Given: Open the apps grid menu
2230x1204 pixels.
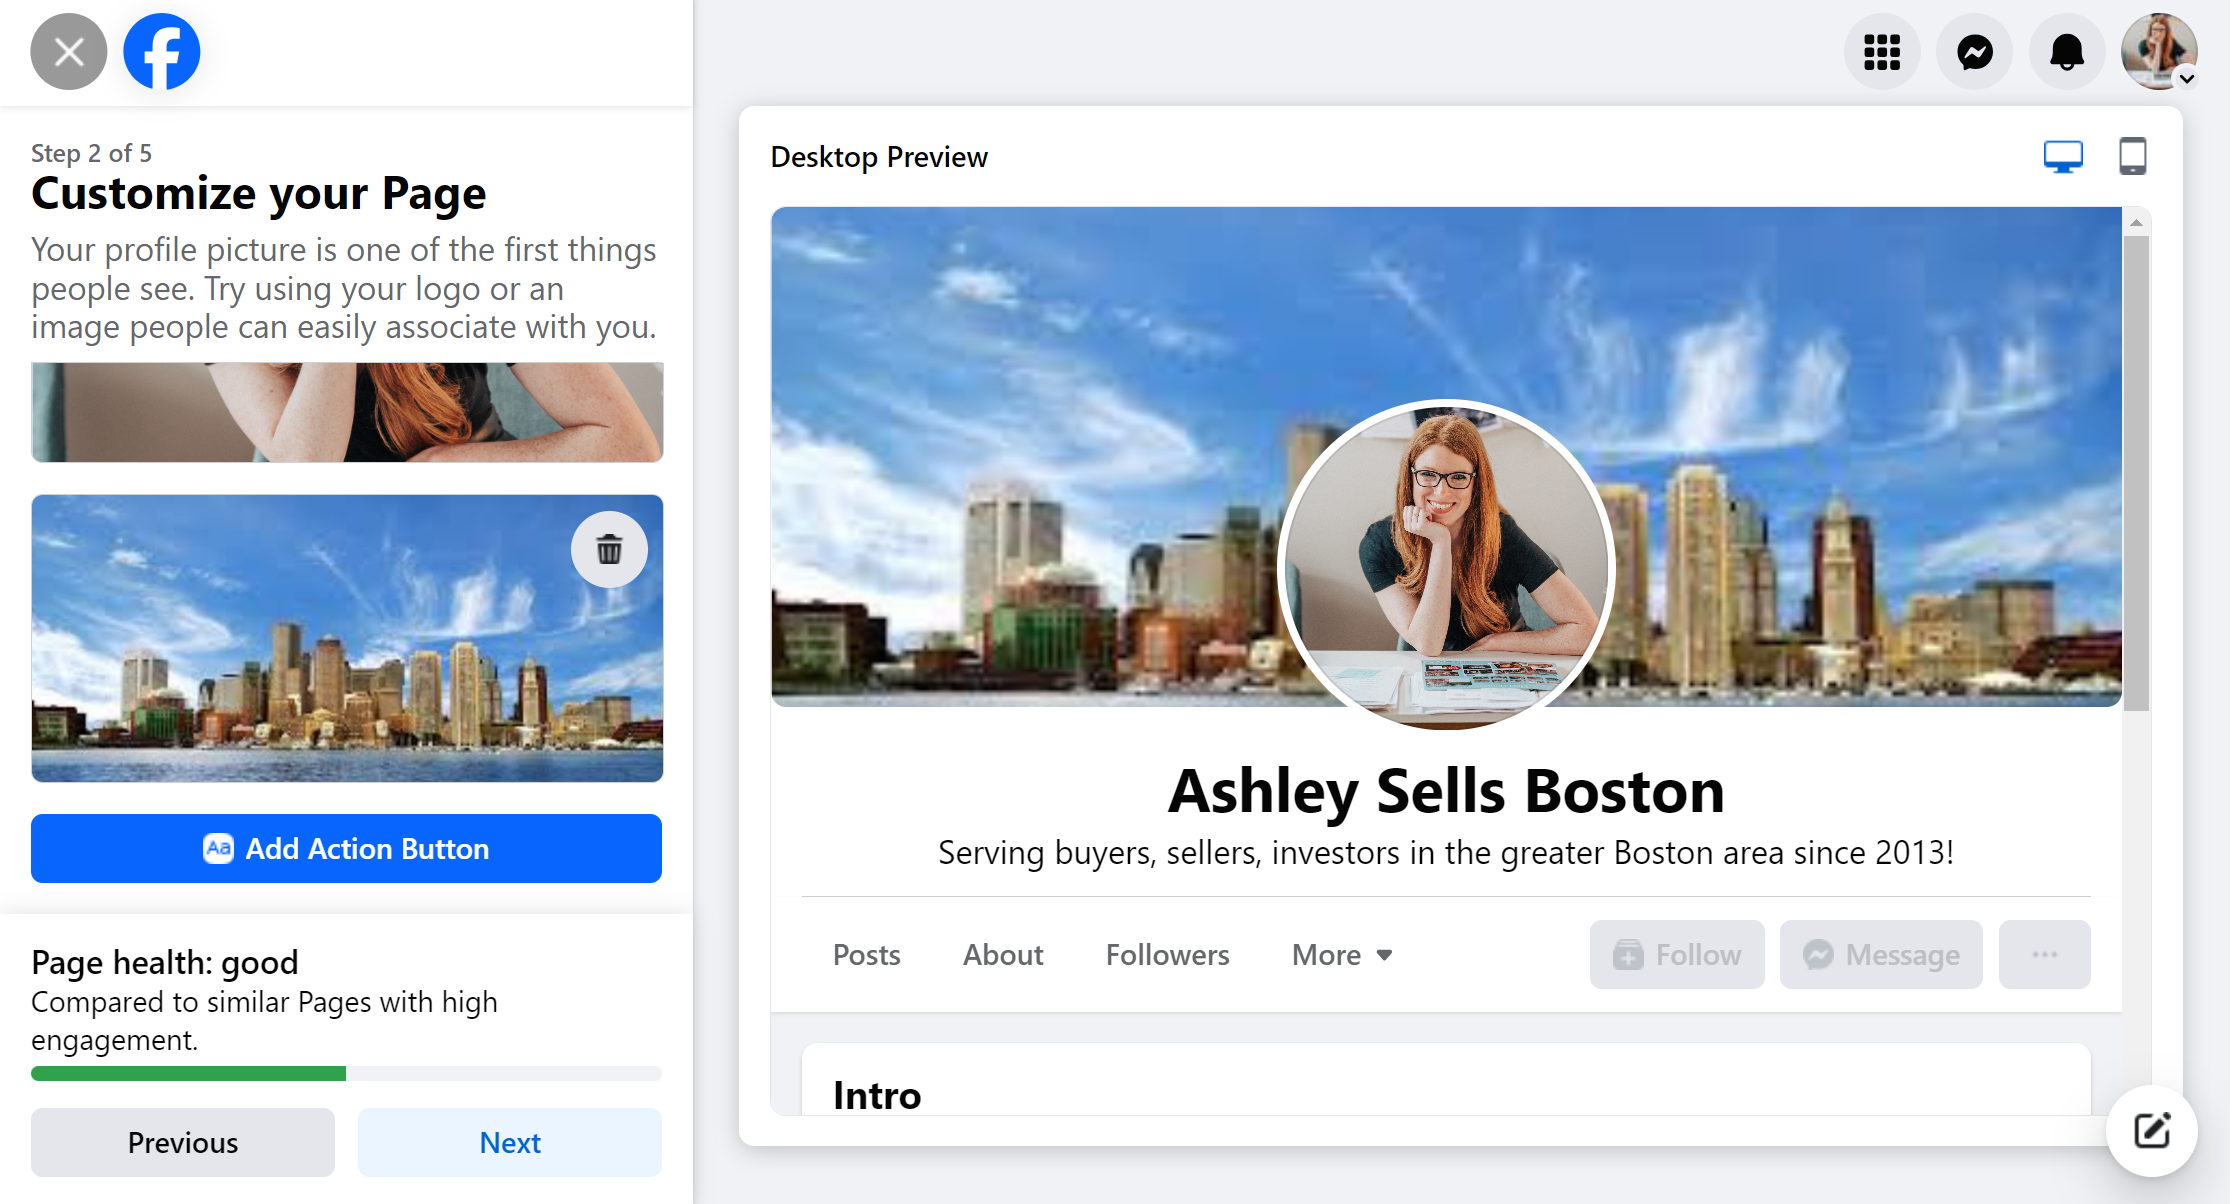Looking at the screenshot, I should tap(1882, 51).
